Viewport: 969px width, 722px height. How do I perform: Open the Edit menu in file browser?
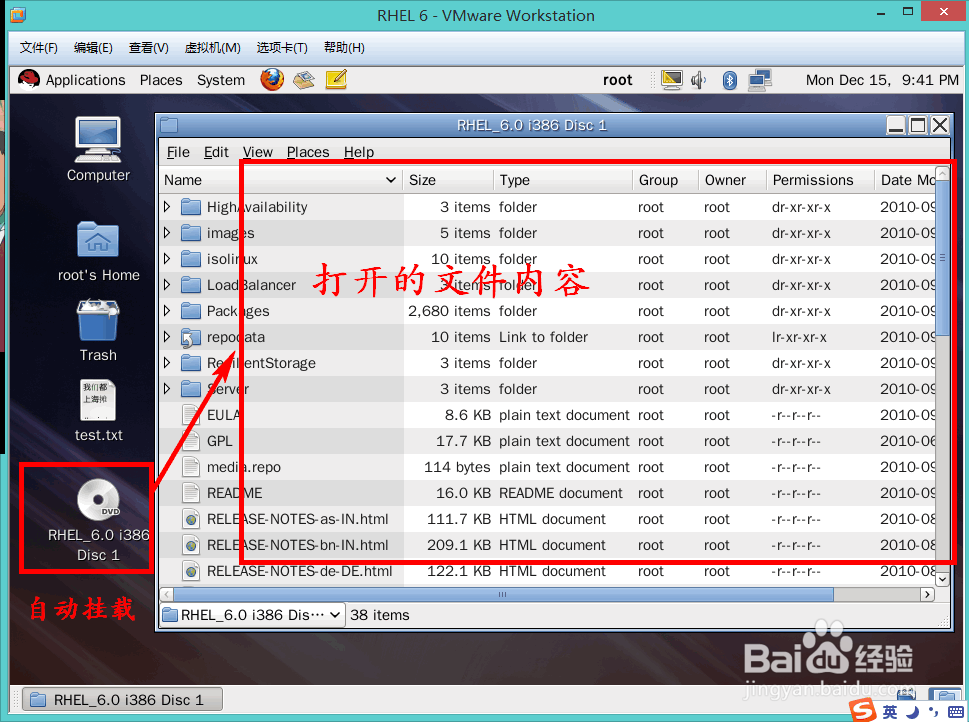[216, 152]
